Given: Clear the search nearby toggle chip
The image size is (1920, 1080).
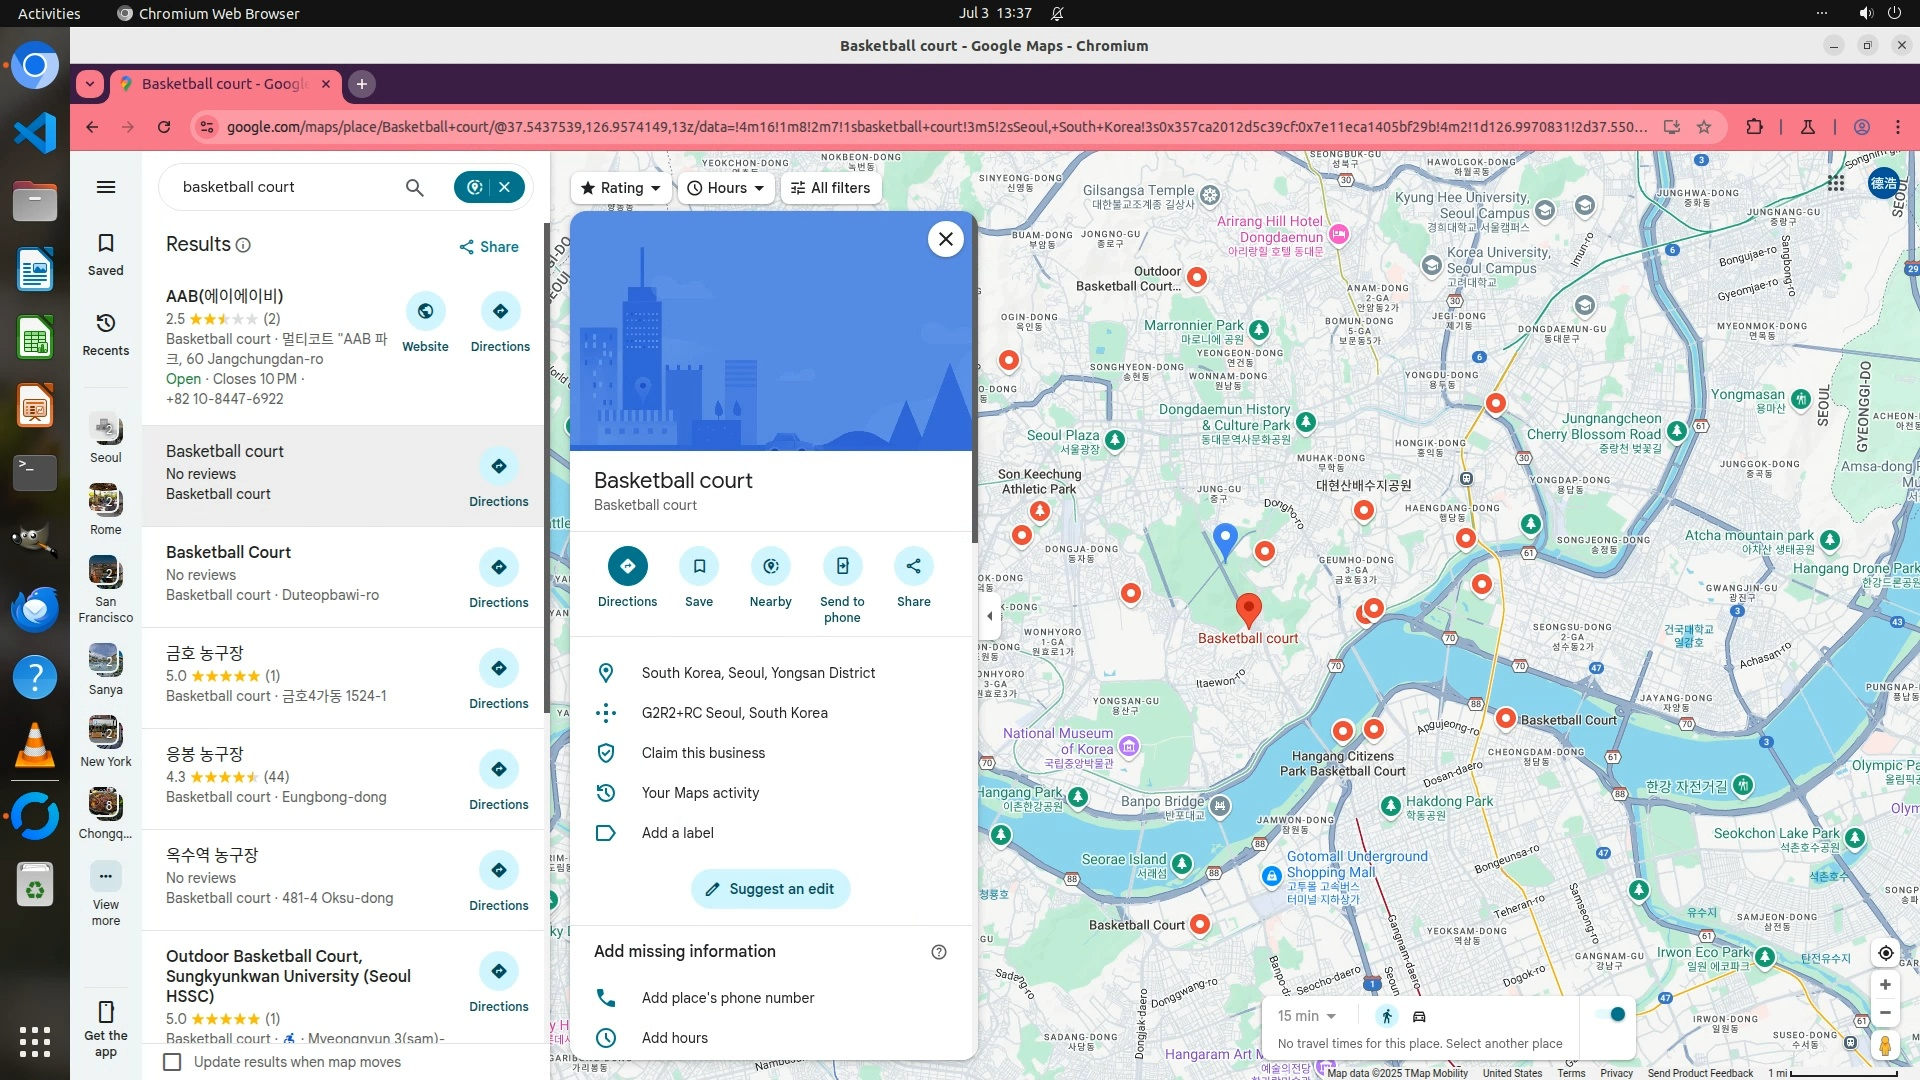Looking at the screenshot, I should point(505,187).
